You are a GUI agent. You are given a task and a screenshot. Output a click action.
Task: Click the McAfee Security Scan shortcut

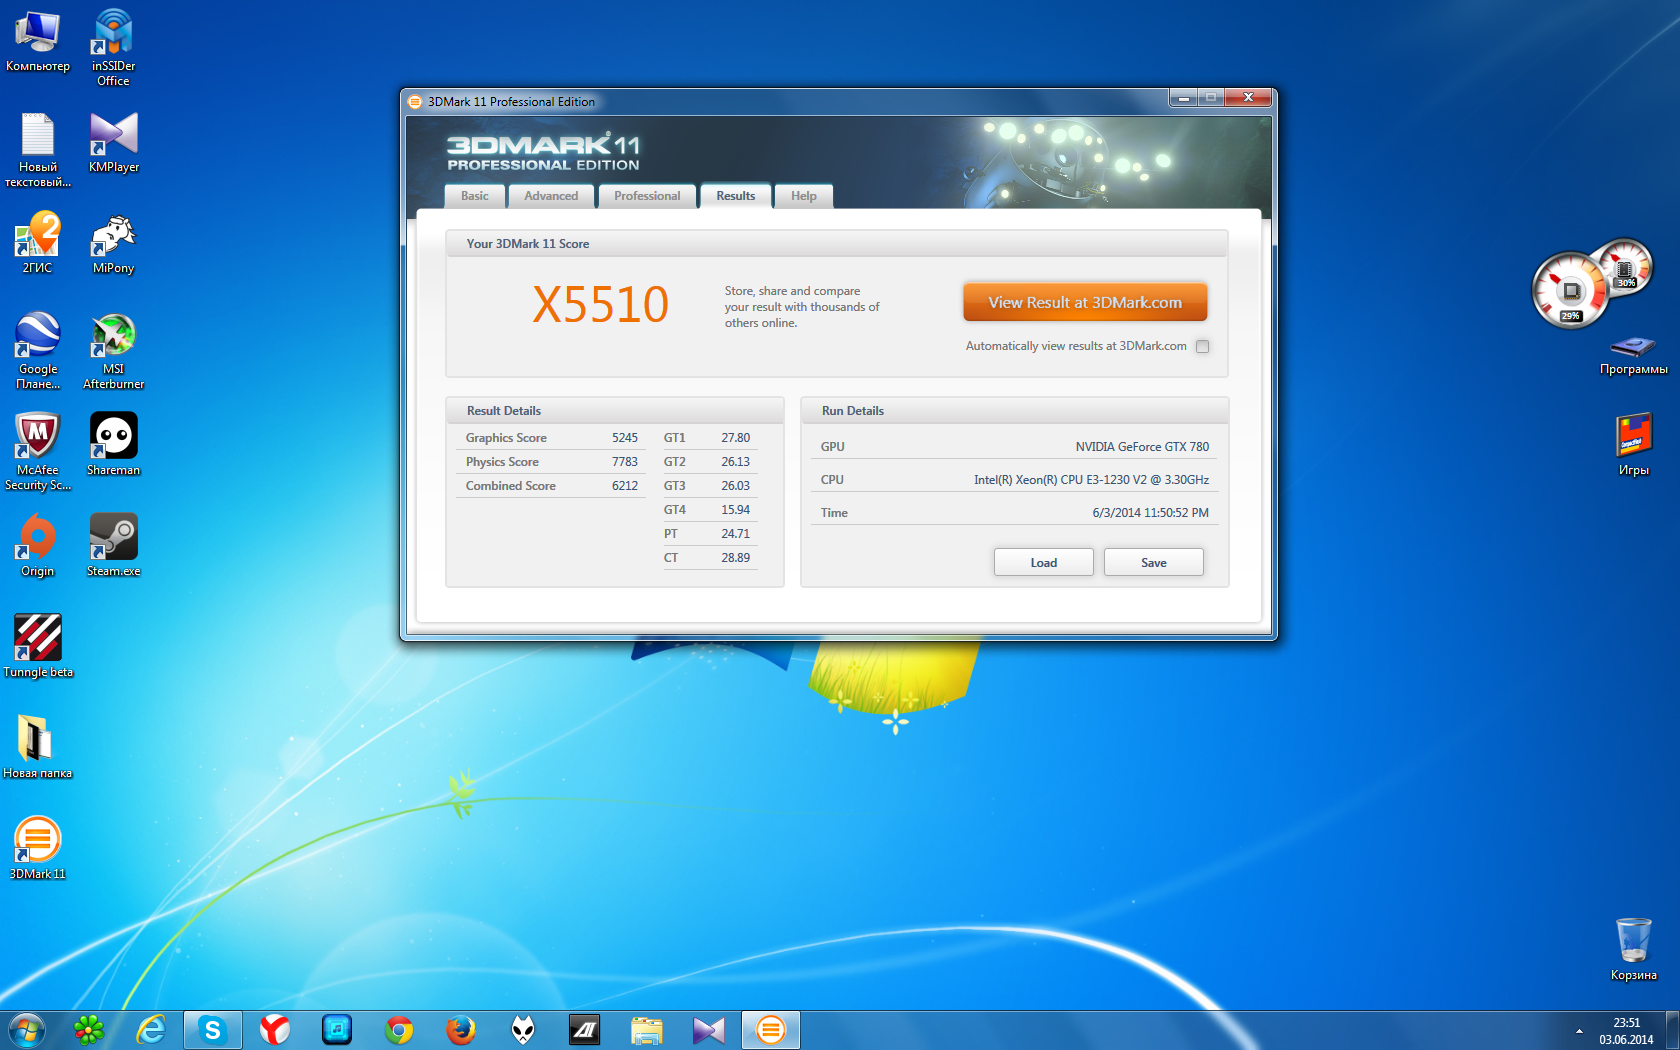coord(38,452)
